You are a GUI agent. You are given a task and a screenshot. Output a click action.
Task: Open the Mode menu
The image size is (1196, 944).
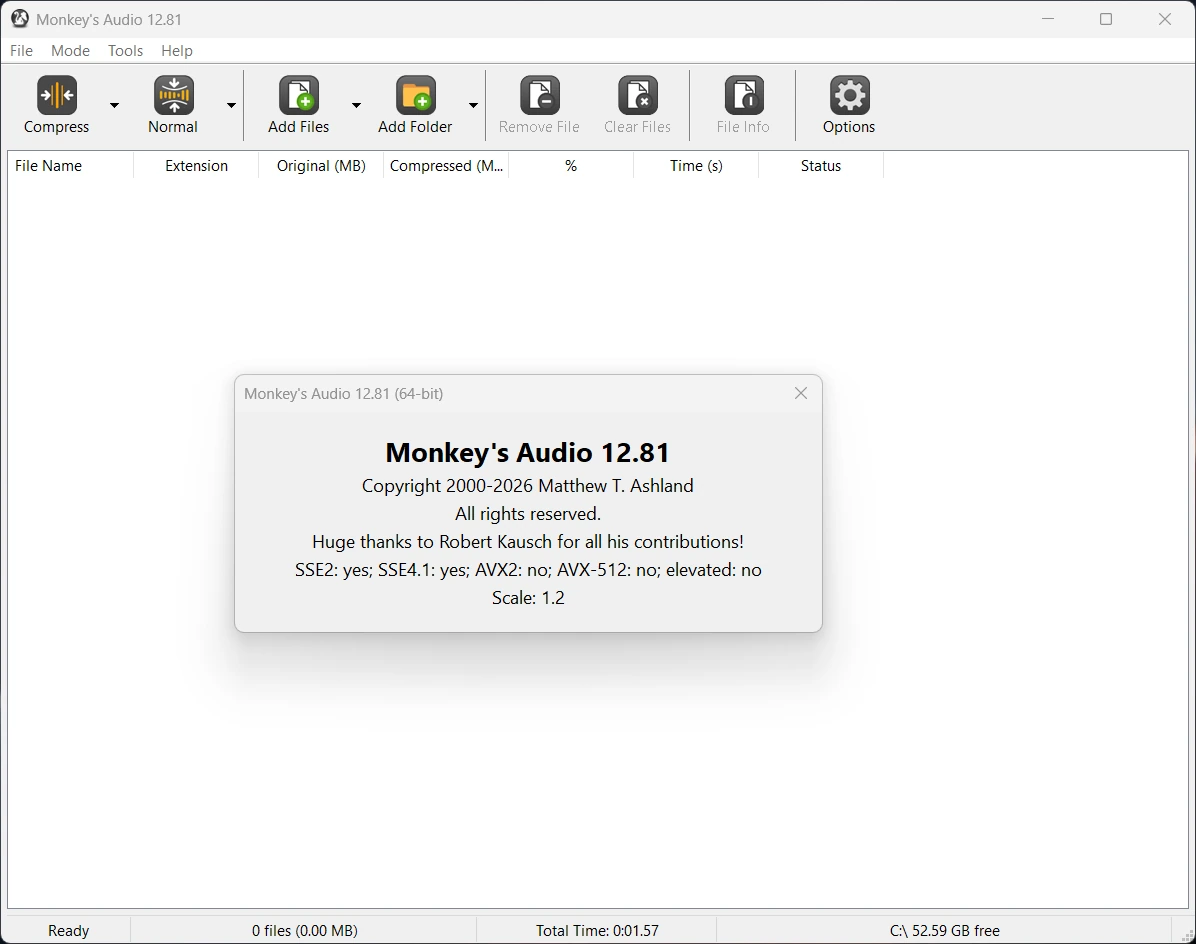(70, 50)
